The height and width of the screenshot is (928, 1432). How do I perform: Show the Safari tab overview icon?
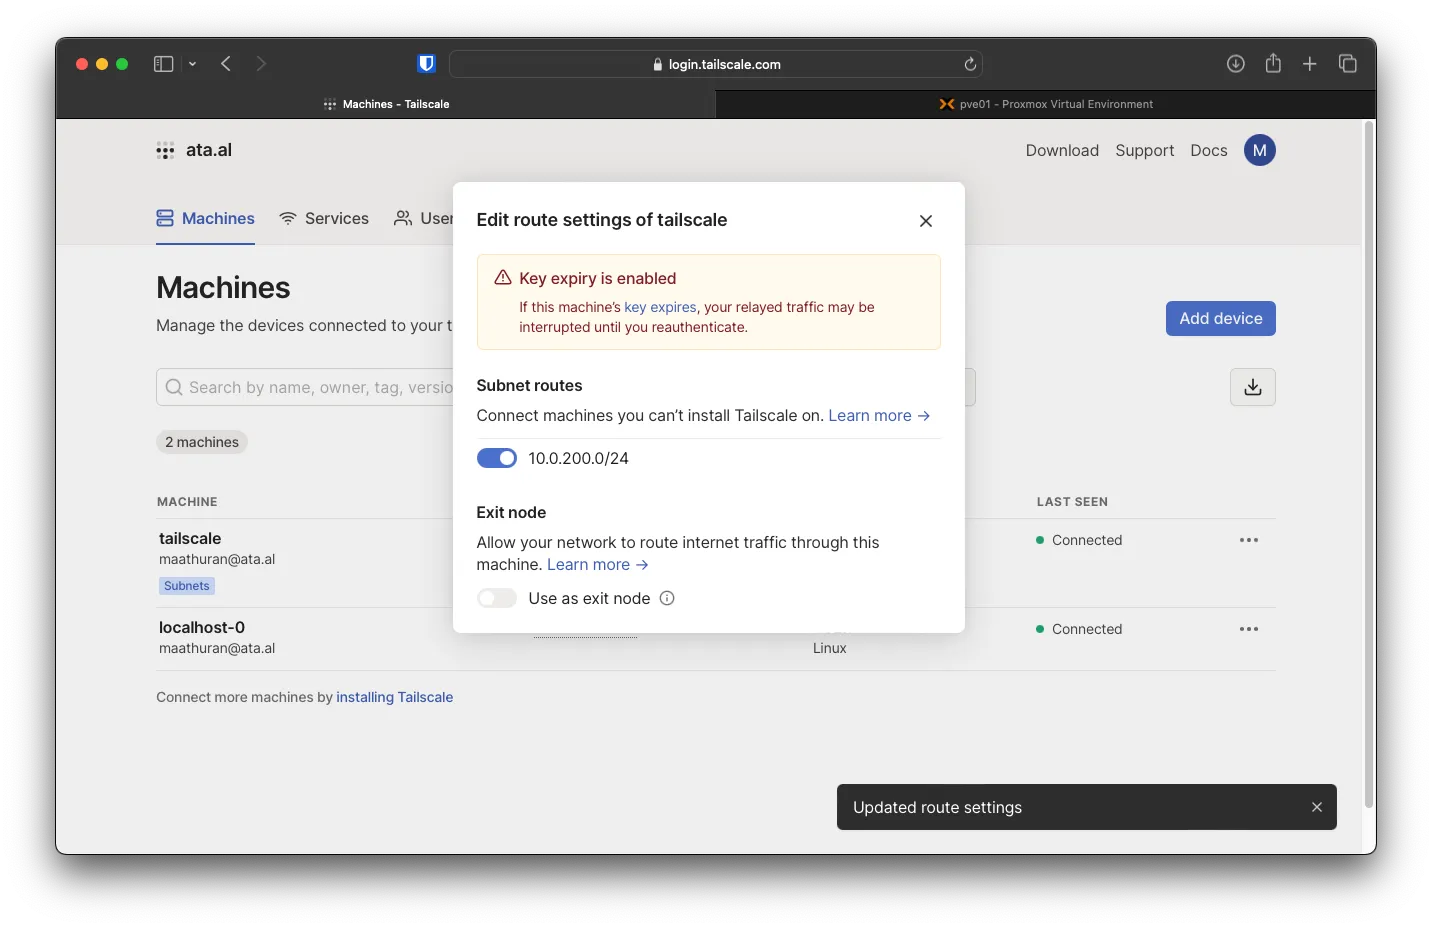1348,64
